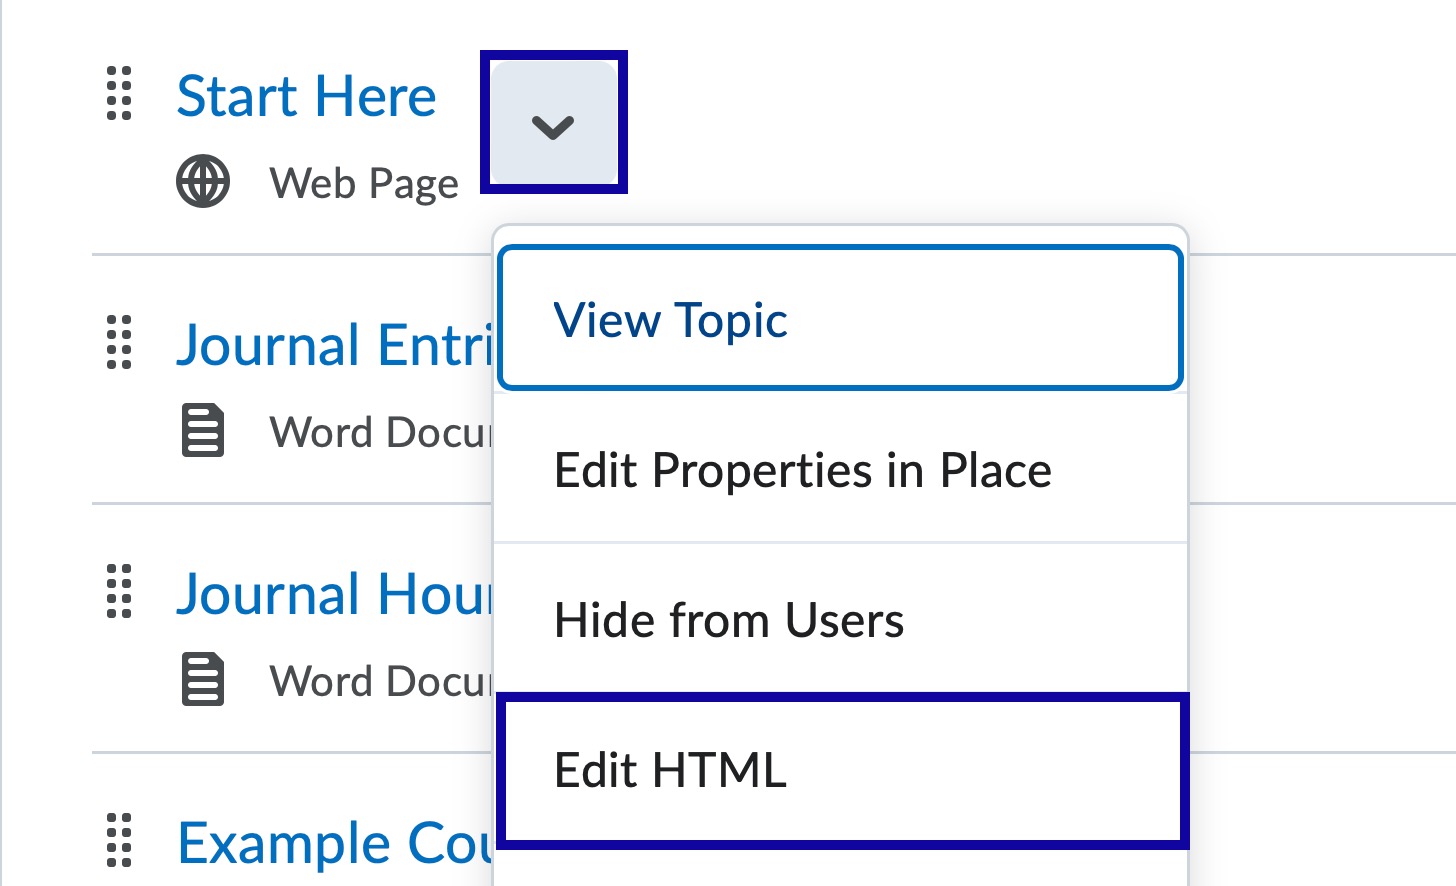Viewport: 1456px width, 886px height.
Task: Select Hide from Users menu option
Action: [841, 620]
